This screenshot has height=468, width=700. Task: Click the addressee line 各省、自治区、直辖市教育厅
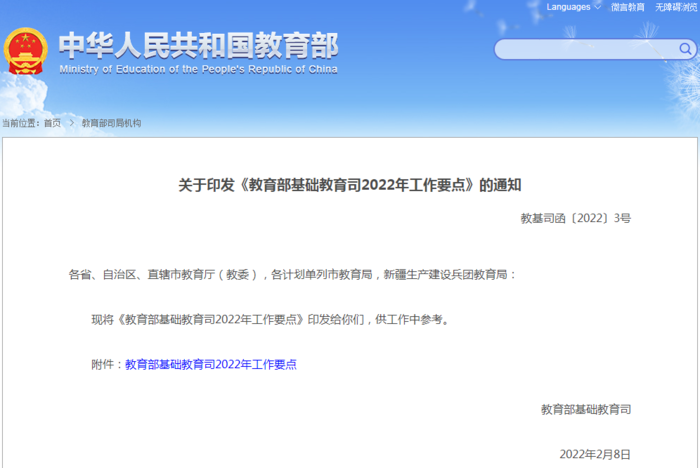tap(292, 275)
